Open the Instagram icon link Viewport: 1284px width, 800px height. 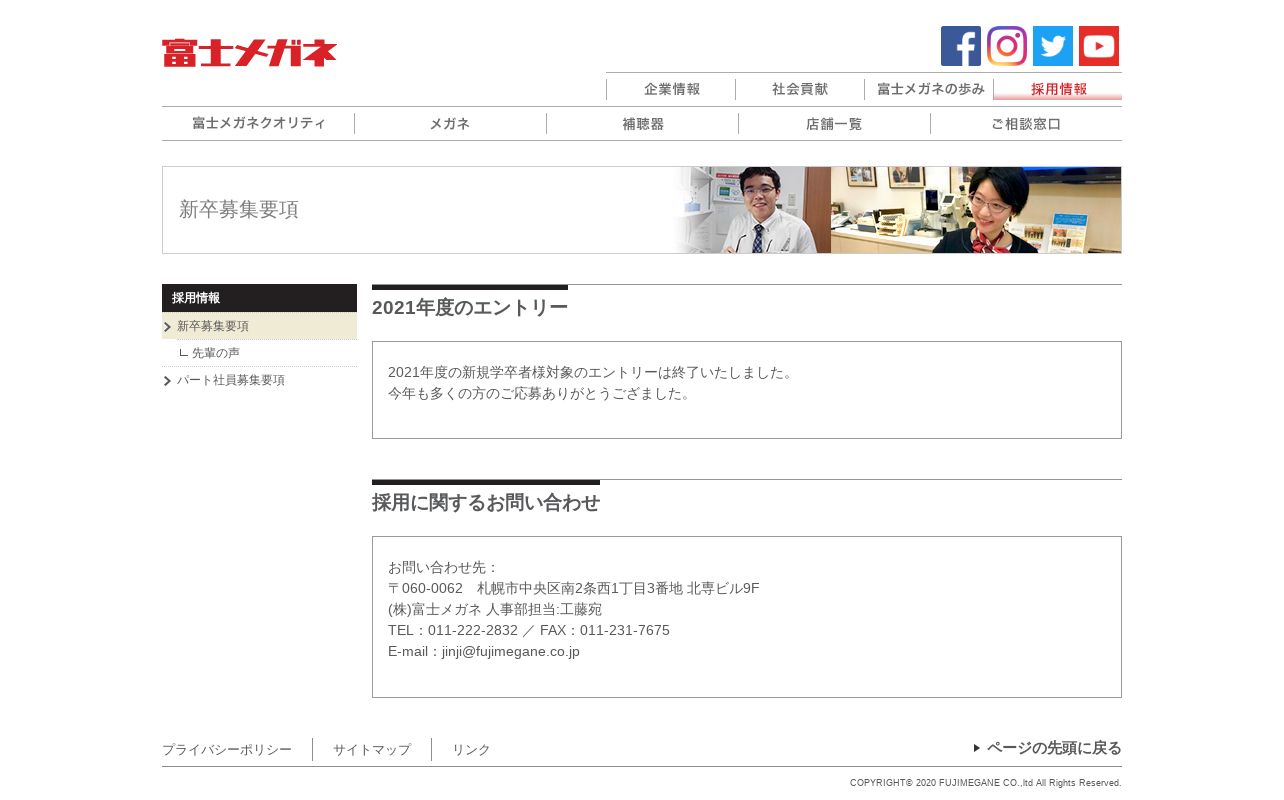[x=1007, y=46]
